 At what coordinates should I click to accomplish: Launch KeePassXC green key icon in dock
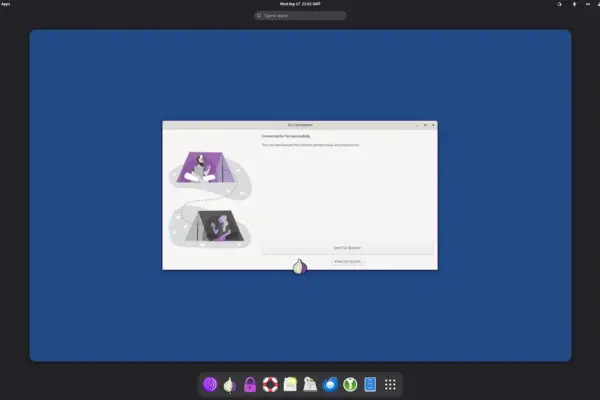[x=350, y=384]
